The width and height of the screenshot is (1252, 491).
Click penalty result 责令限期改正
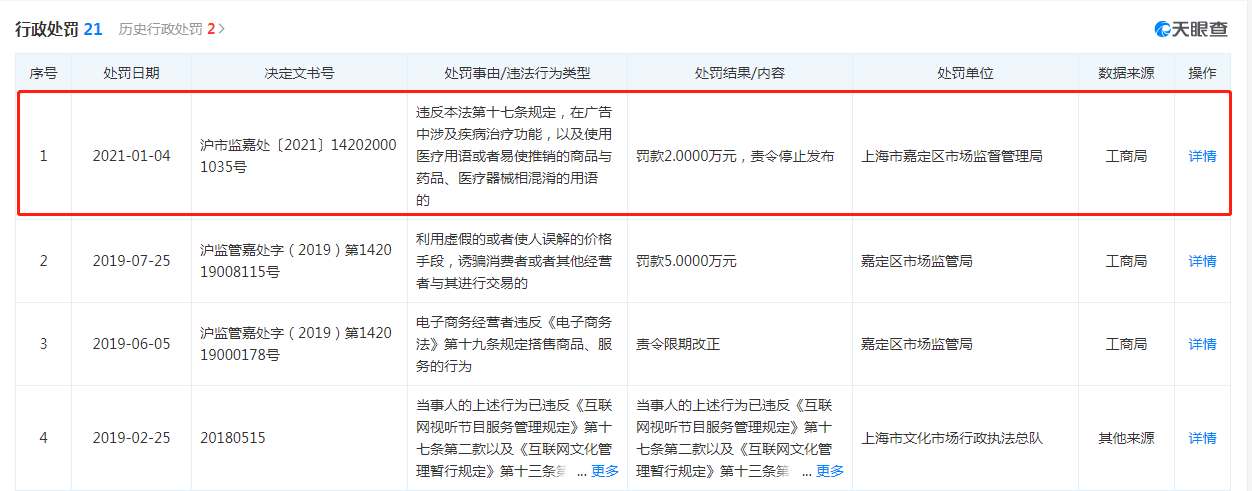click(678, 344)
